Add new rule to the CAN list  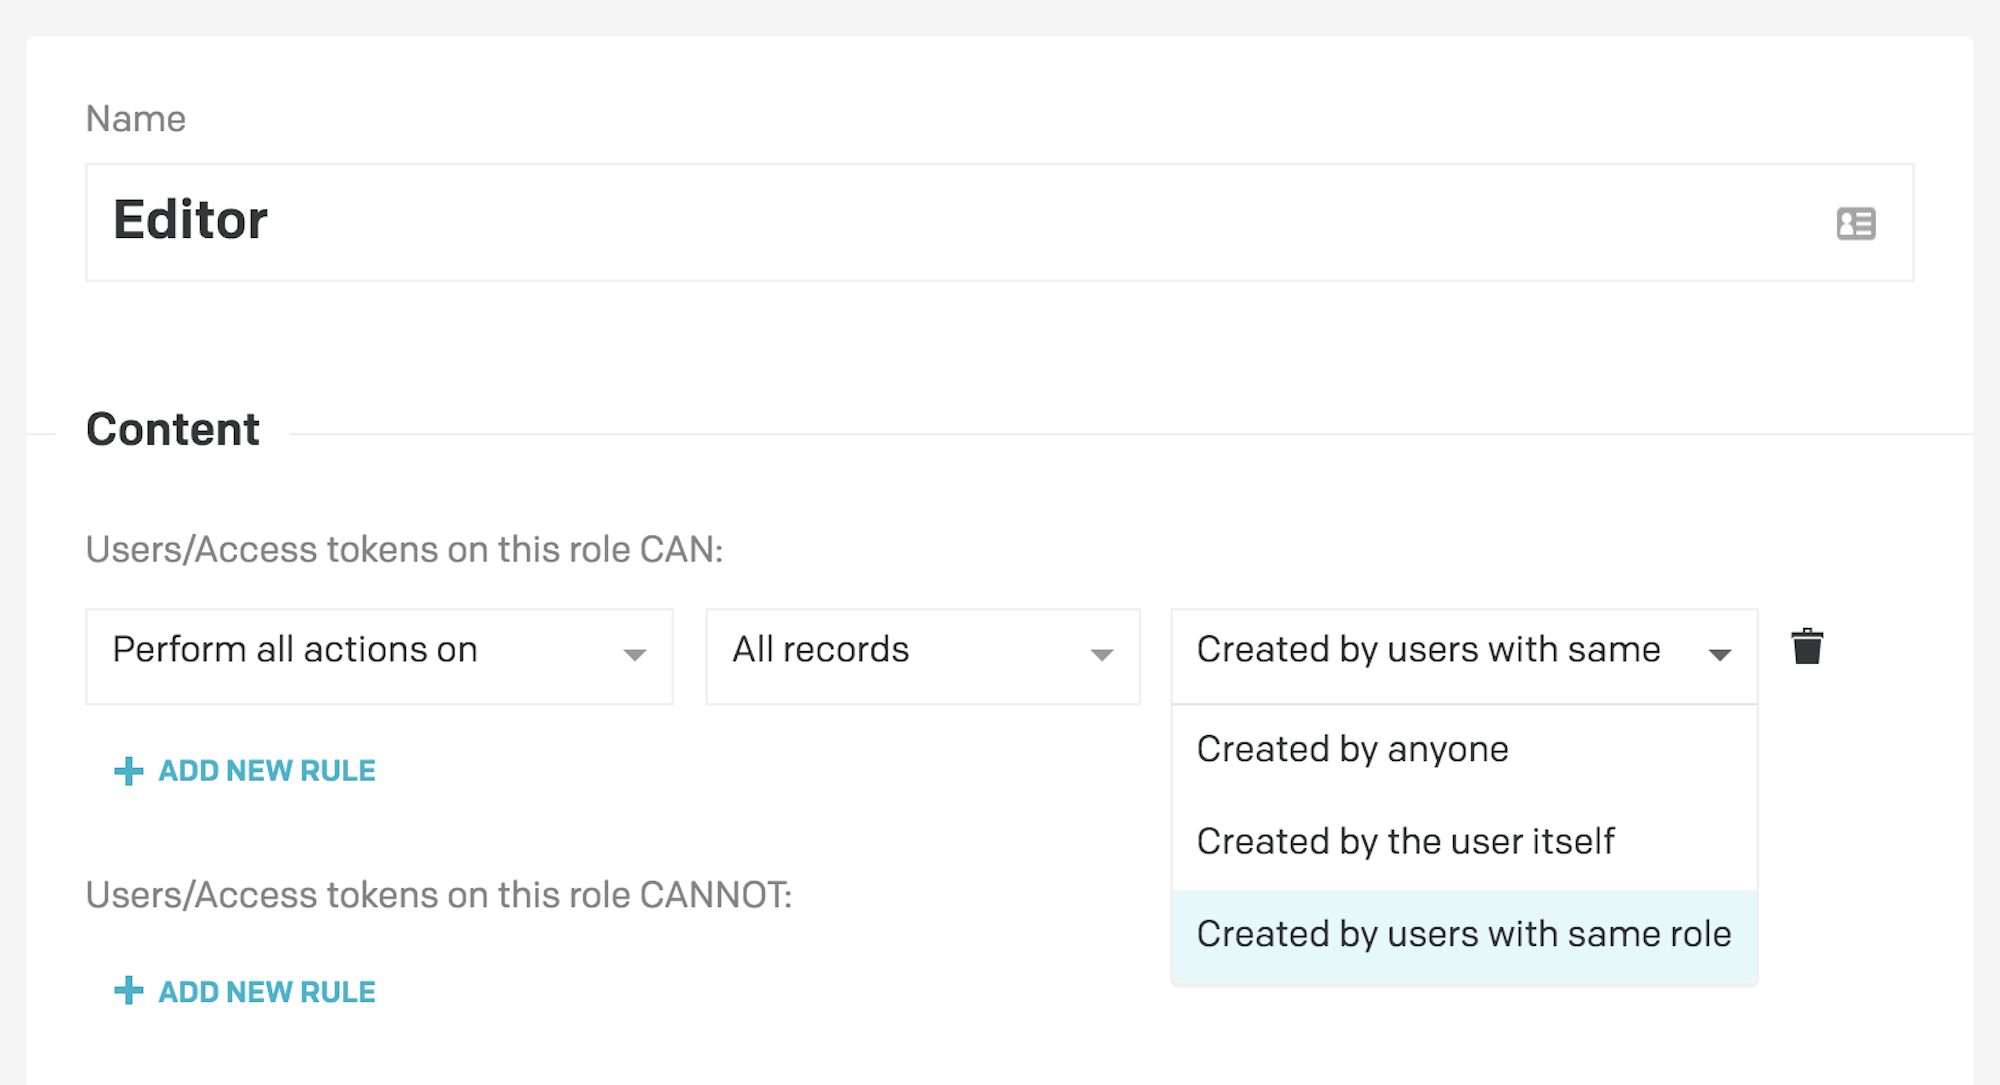245,771
